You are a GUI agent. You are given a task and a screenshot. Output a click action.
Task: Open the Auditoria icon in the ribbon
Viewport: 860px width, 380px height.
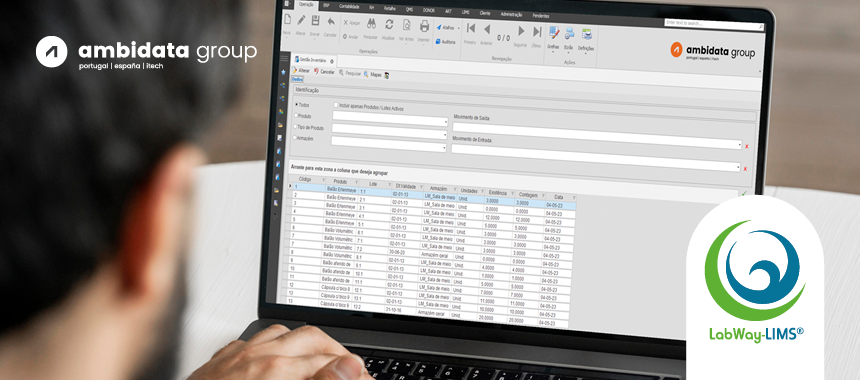pyautogui.click(x=445, y=41)
